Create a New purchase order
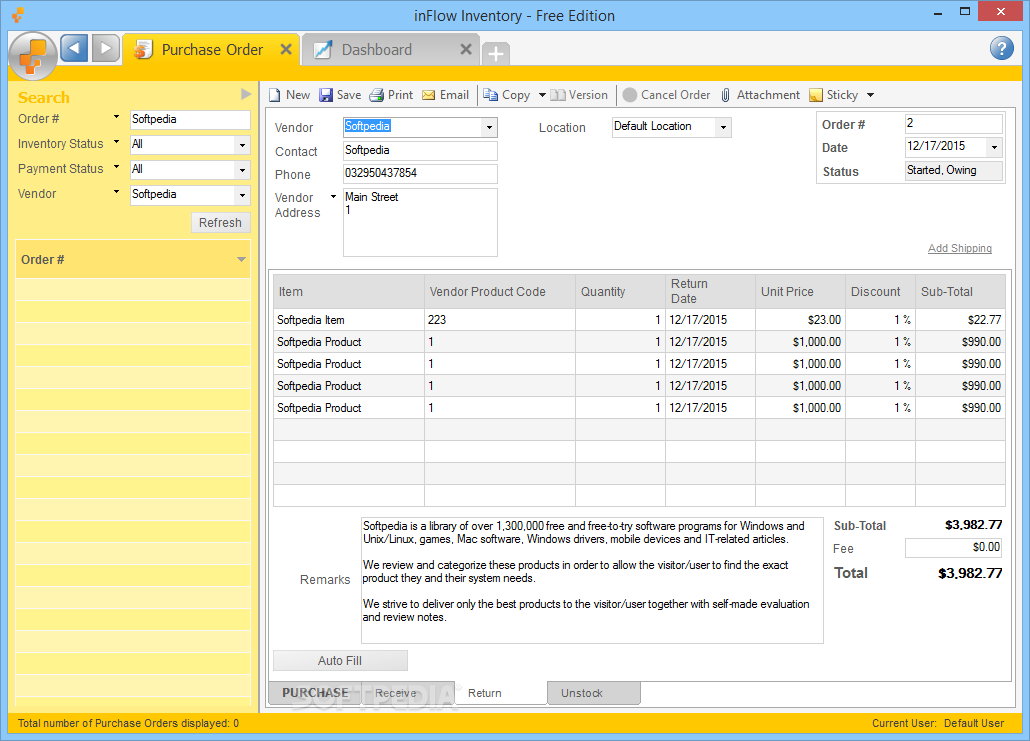Screen dimensions: 1030x741 coord(289,95)
